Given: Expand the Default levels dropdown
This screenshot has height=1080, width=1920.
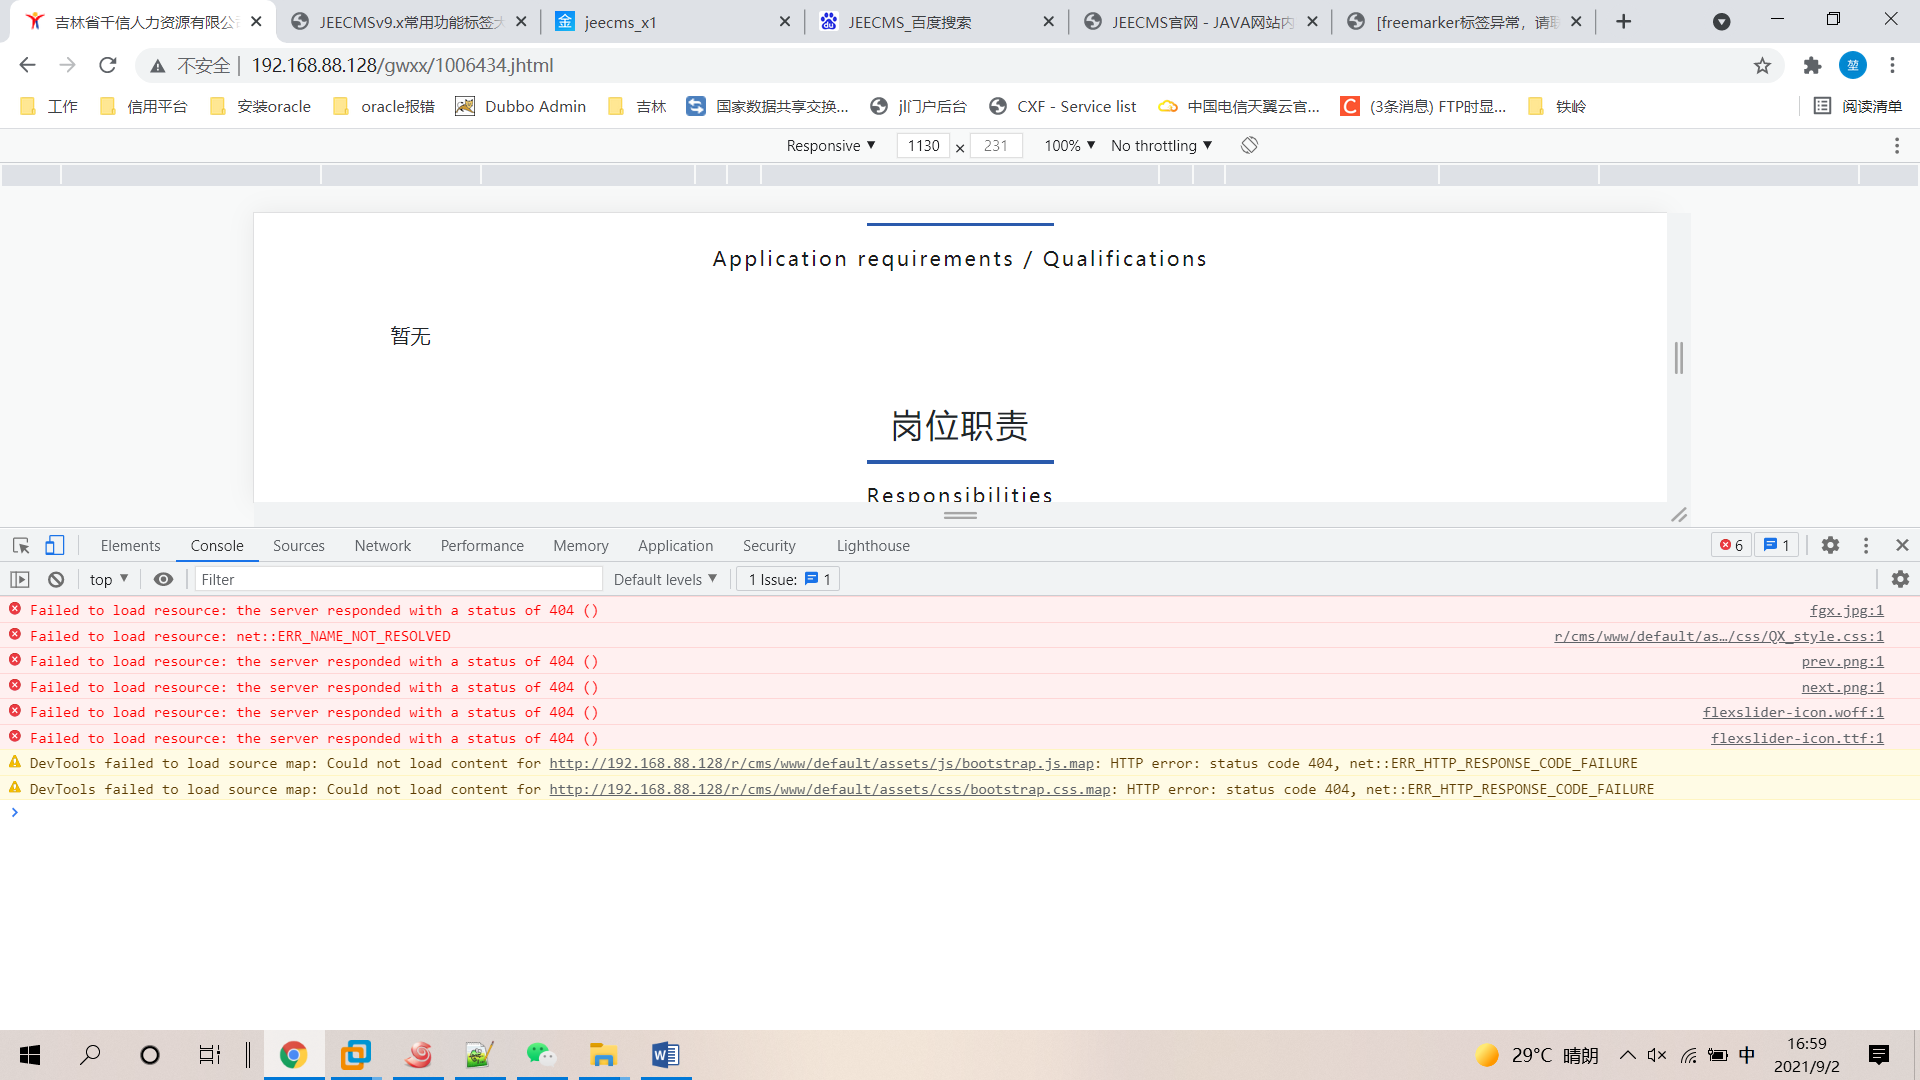Looking at the screenshot, I should coord(665,579).
